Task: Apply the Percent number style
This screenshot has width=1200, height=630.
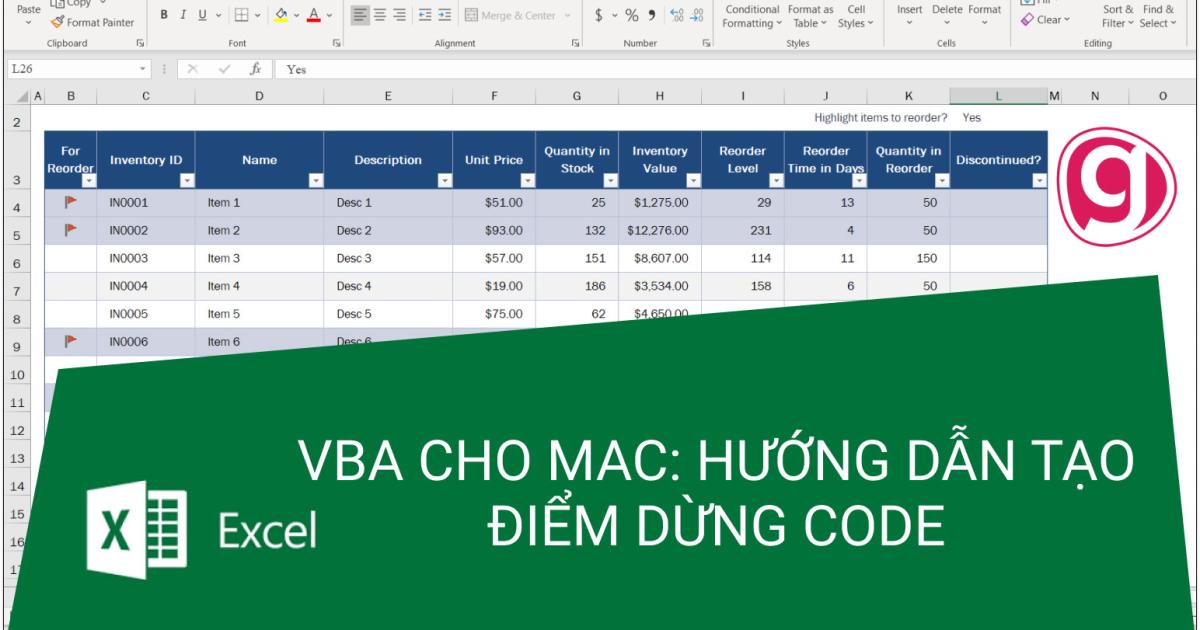Action: click(x=632, y=15)
